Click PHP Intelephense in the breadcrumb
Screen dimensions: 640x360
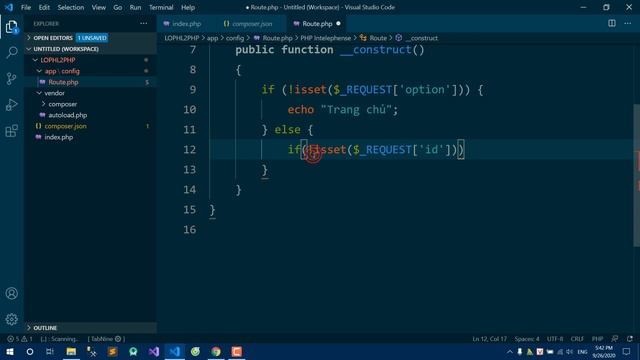tap(325, 38)
